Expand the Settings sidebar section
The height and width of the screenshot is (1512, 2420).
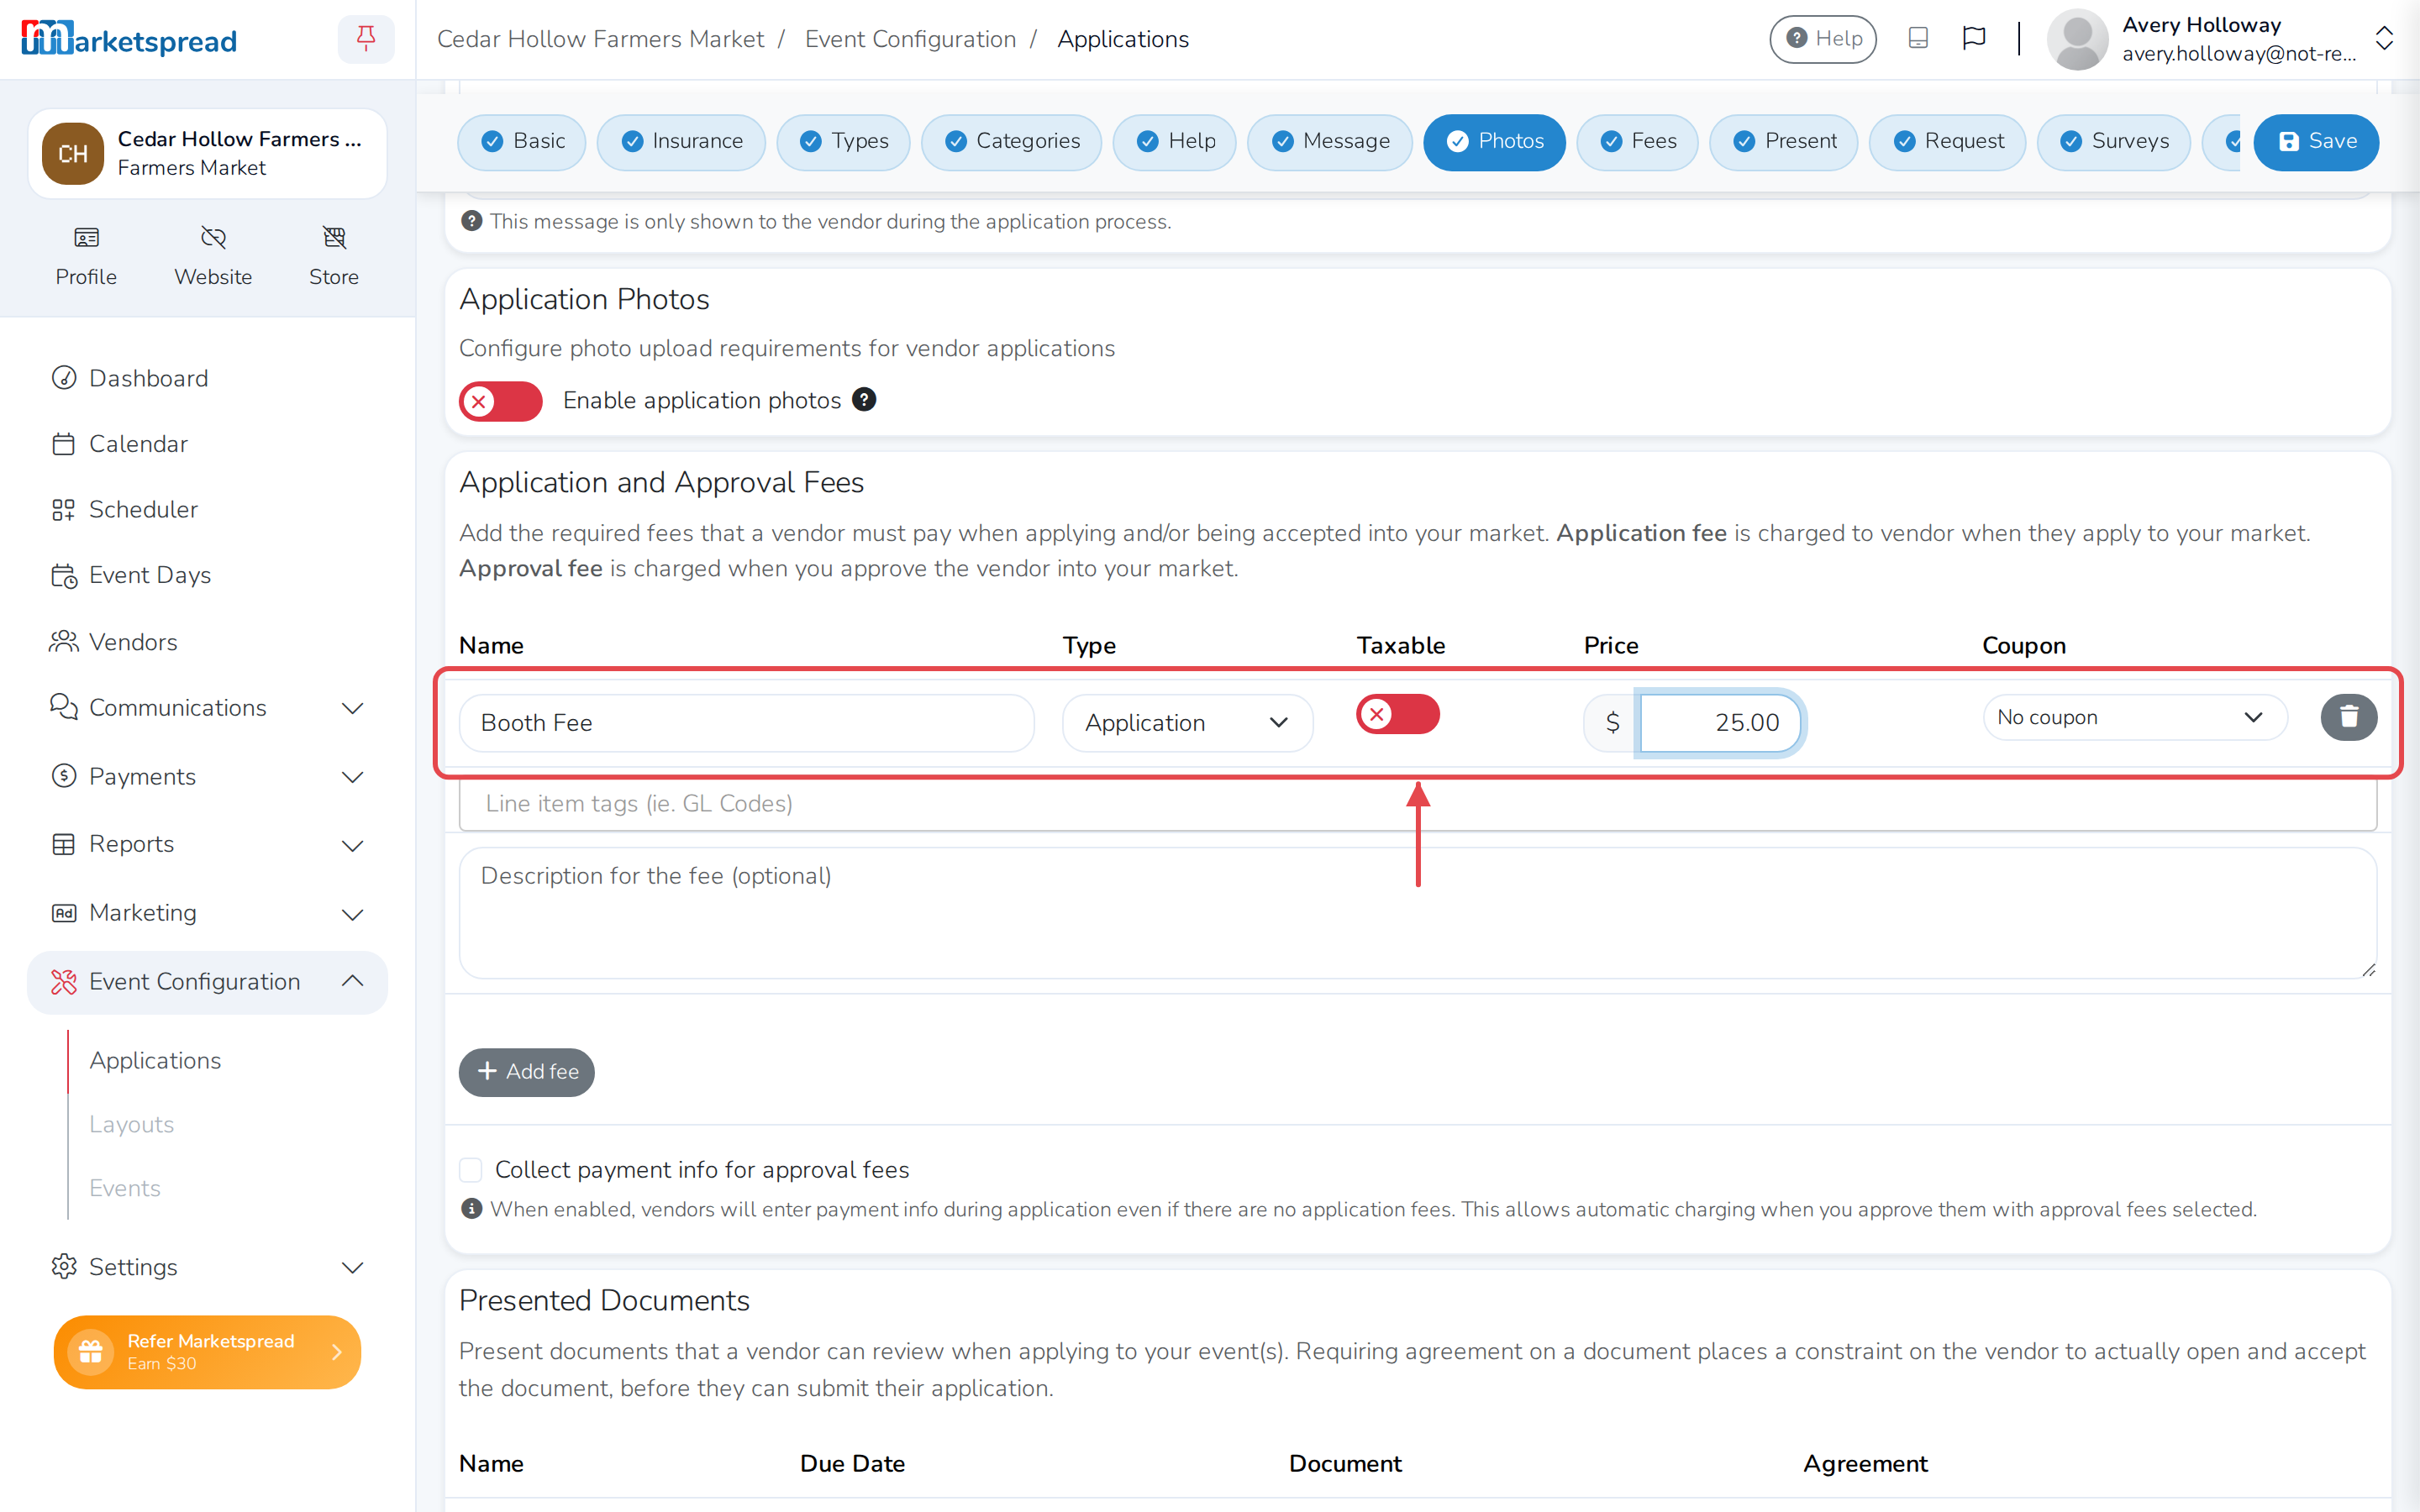coord(208,1267)
